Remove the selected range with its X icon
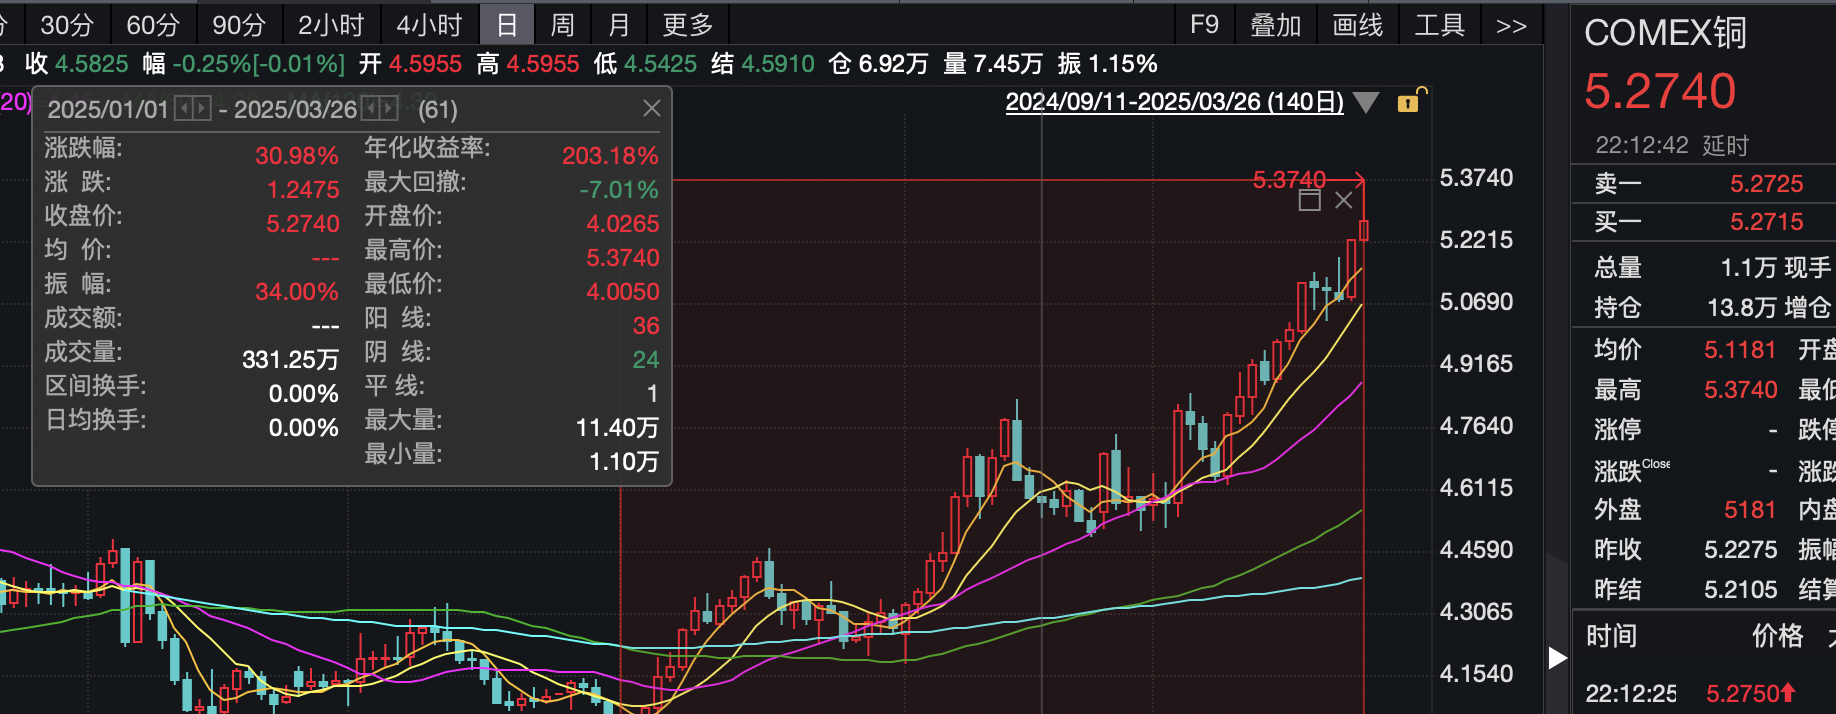This screenshot has height=714, width=1836. pyautogui.click(x=1344, y=200)
